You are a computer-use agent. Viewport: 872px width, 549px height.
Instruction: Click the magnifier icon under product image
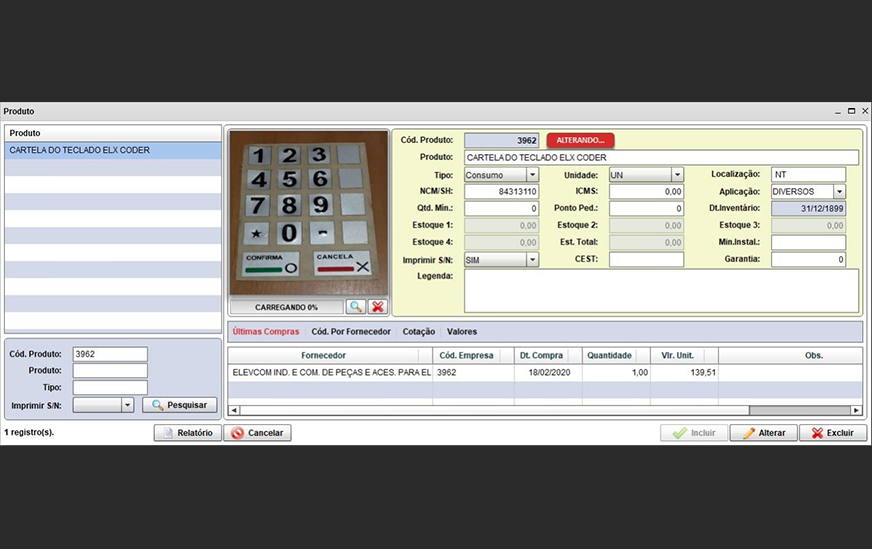click(x=355, y=306)
